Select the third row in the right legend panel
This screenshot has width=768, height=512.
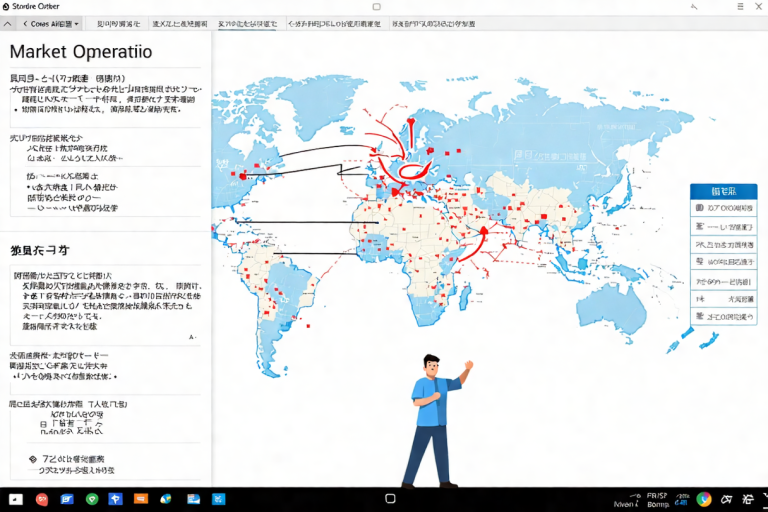[723, 244]
